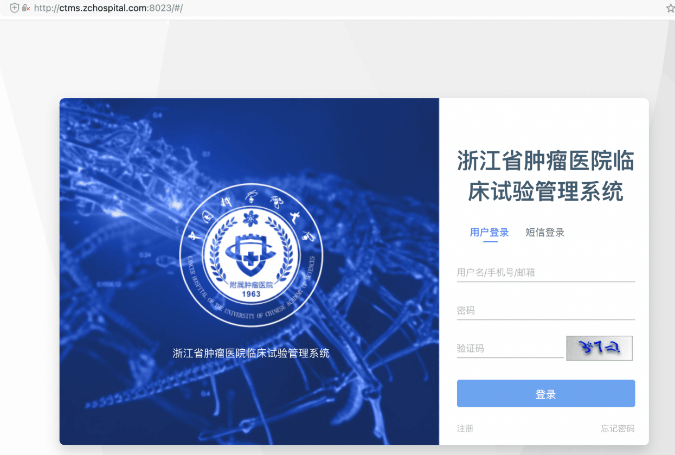Focus the 用户名/手机号/邮箱 input field
675x455 pixels.
tap(545, 272)
